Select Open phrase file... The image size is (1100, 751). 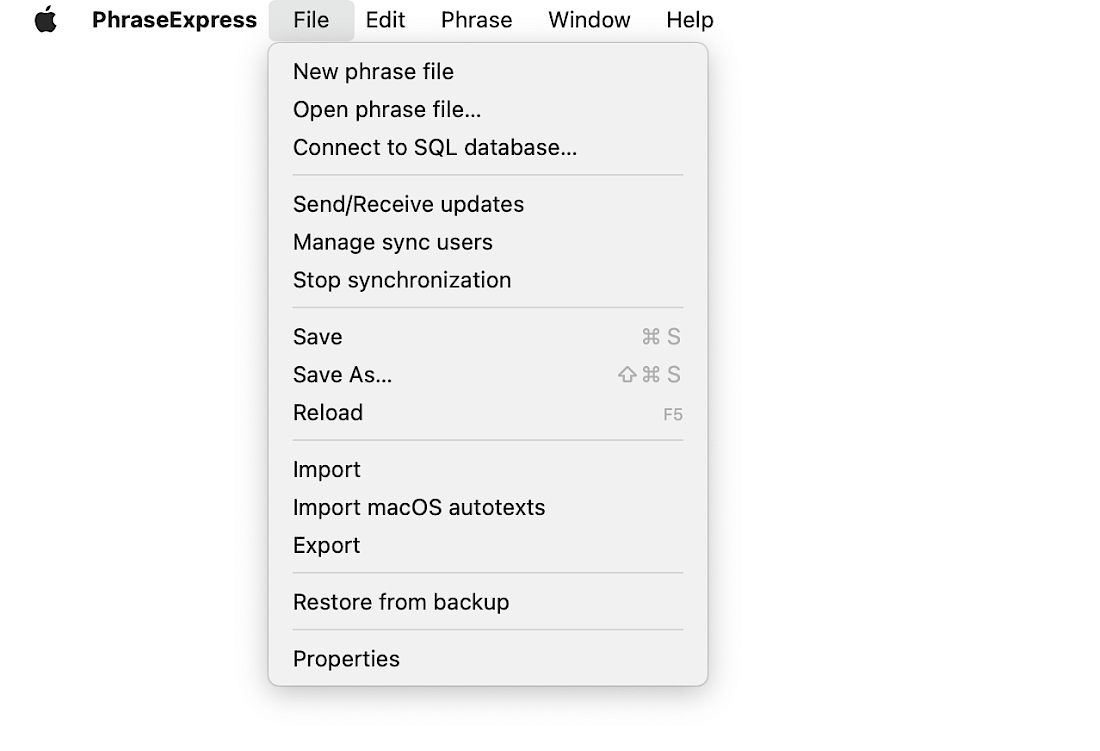coord(488,109)
